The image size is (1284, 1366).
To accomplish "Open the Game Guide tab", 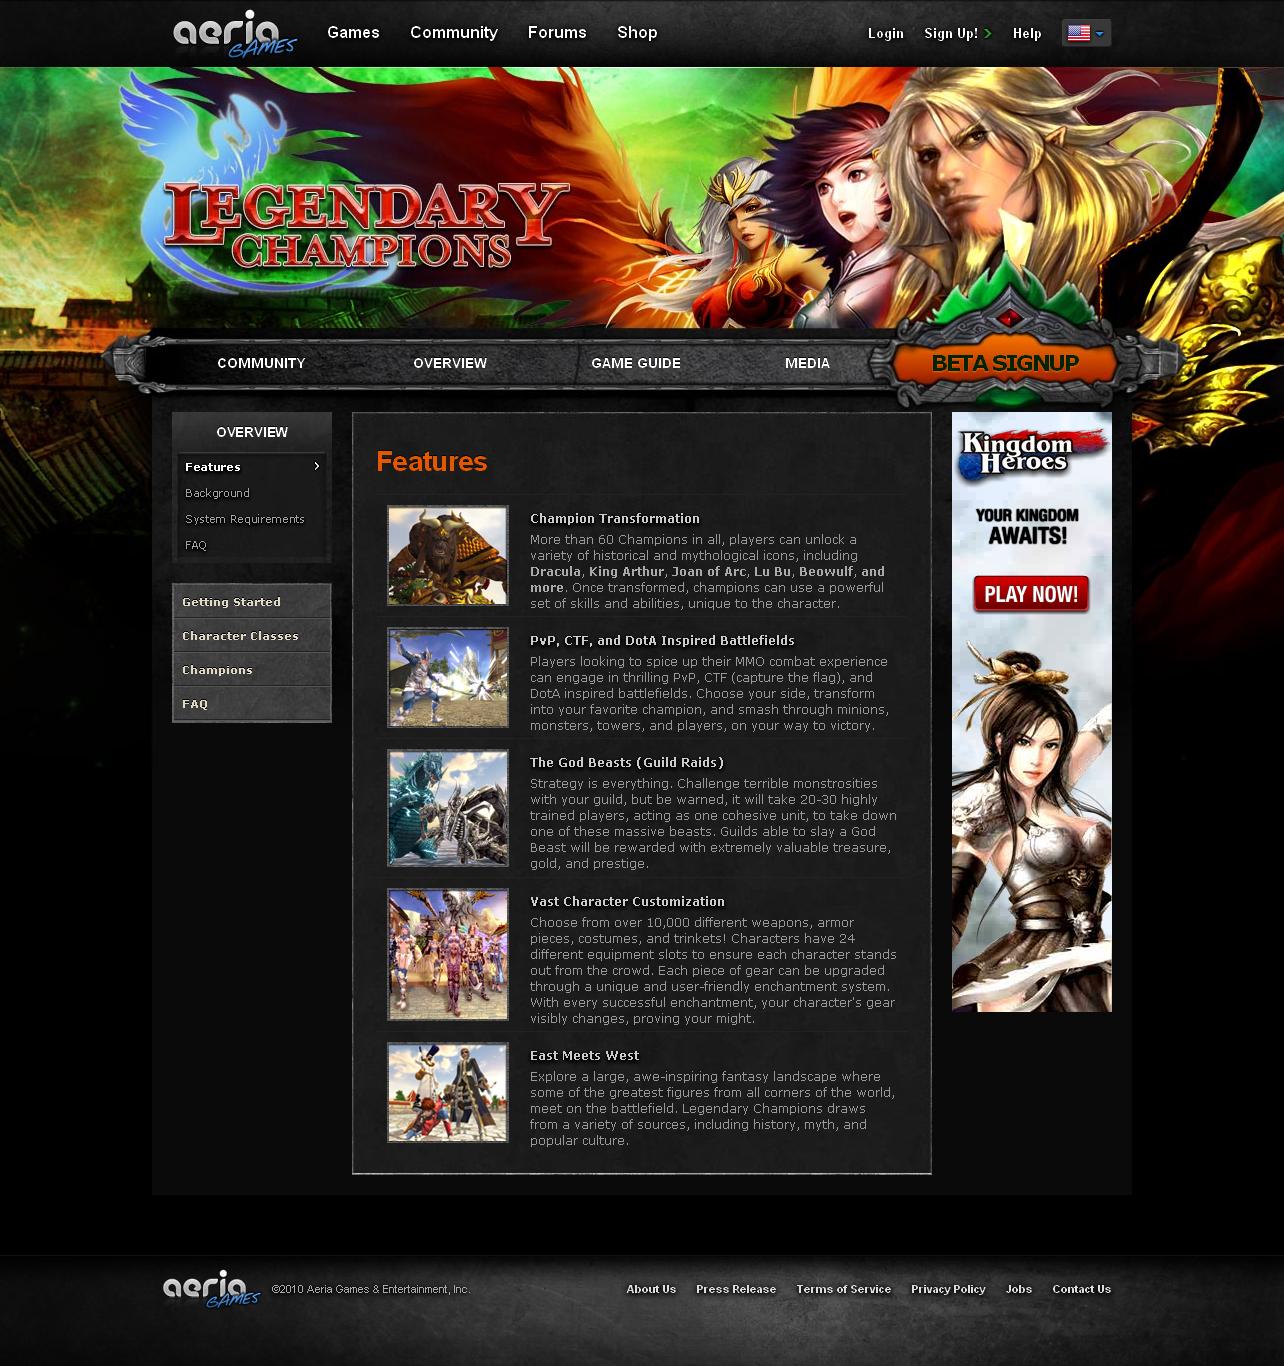I will [x=635, y=363].
